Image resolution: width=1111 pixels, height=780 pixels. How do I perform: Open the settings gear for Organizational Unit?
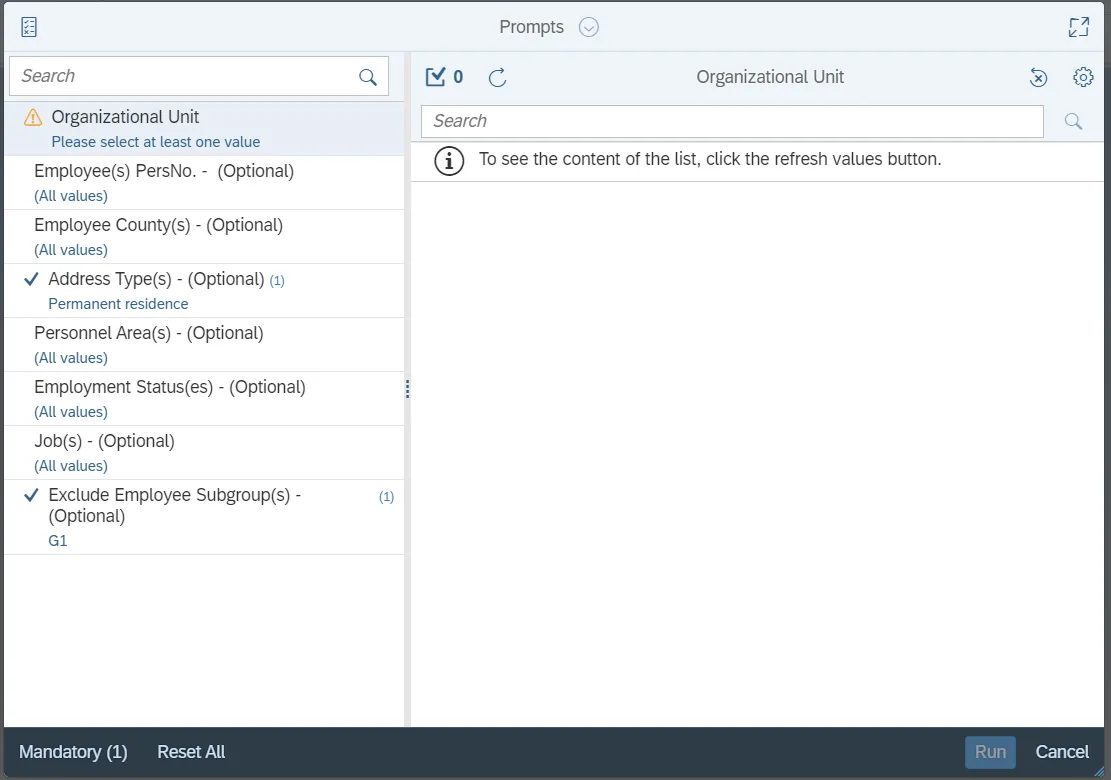point(1083,77)
